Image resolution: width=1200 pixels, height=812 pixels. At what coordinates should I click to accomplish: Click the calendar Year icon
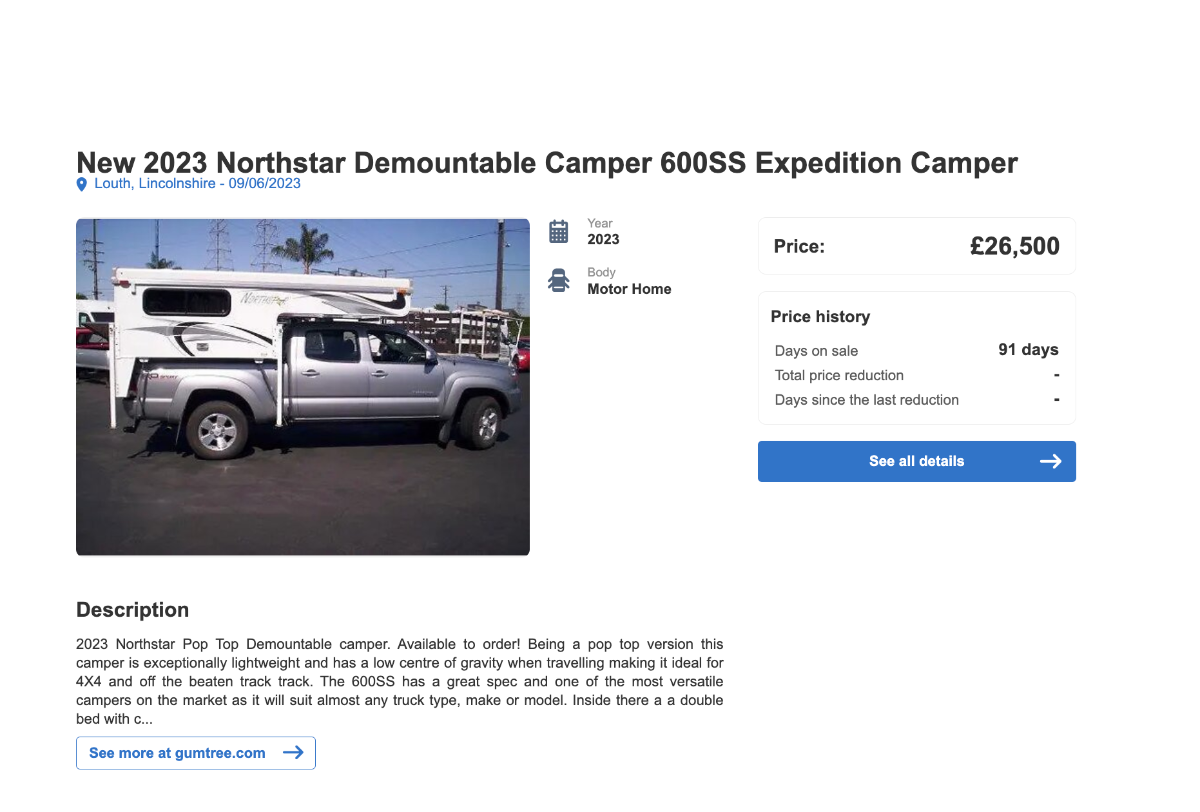point(559,232)
